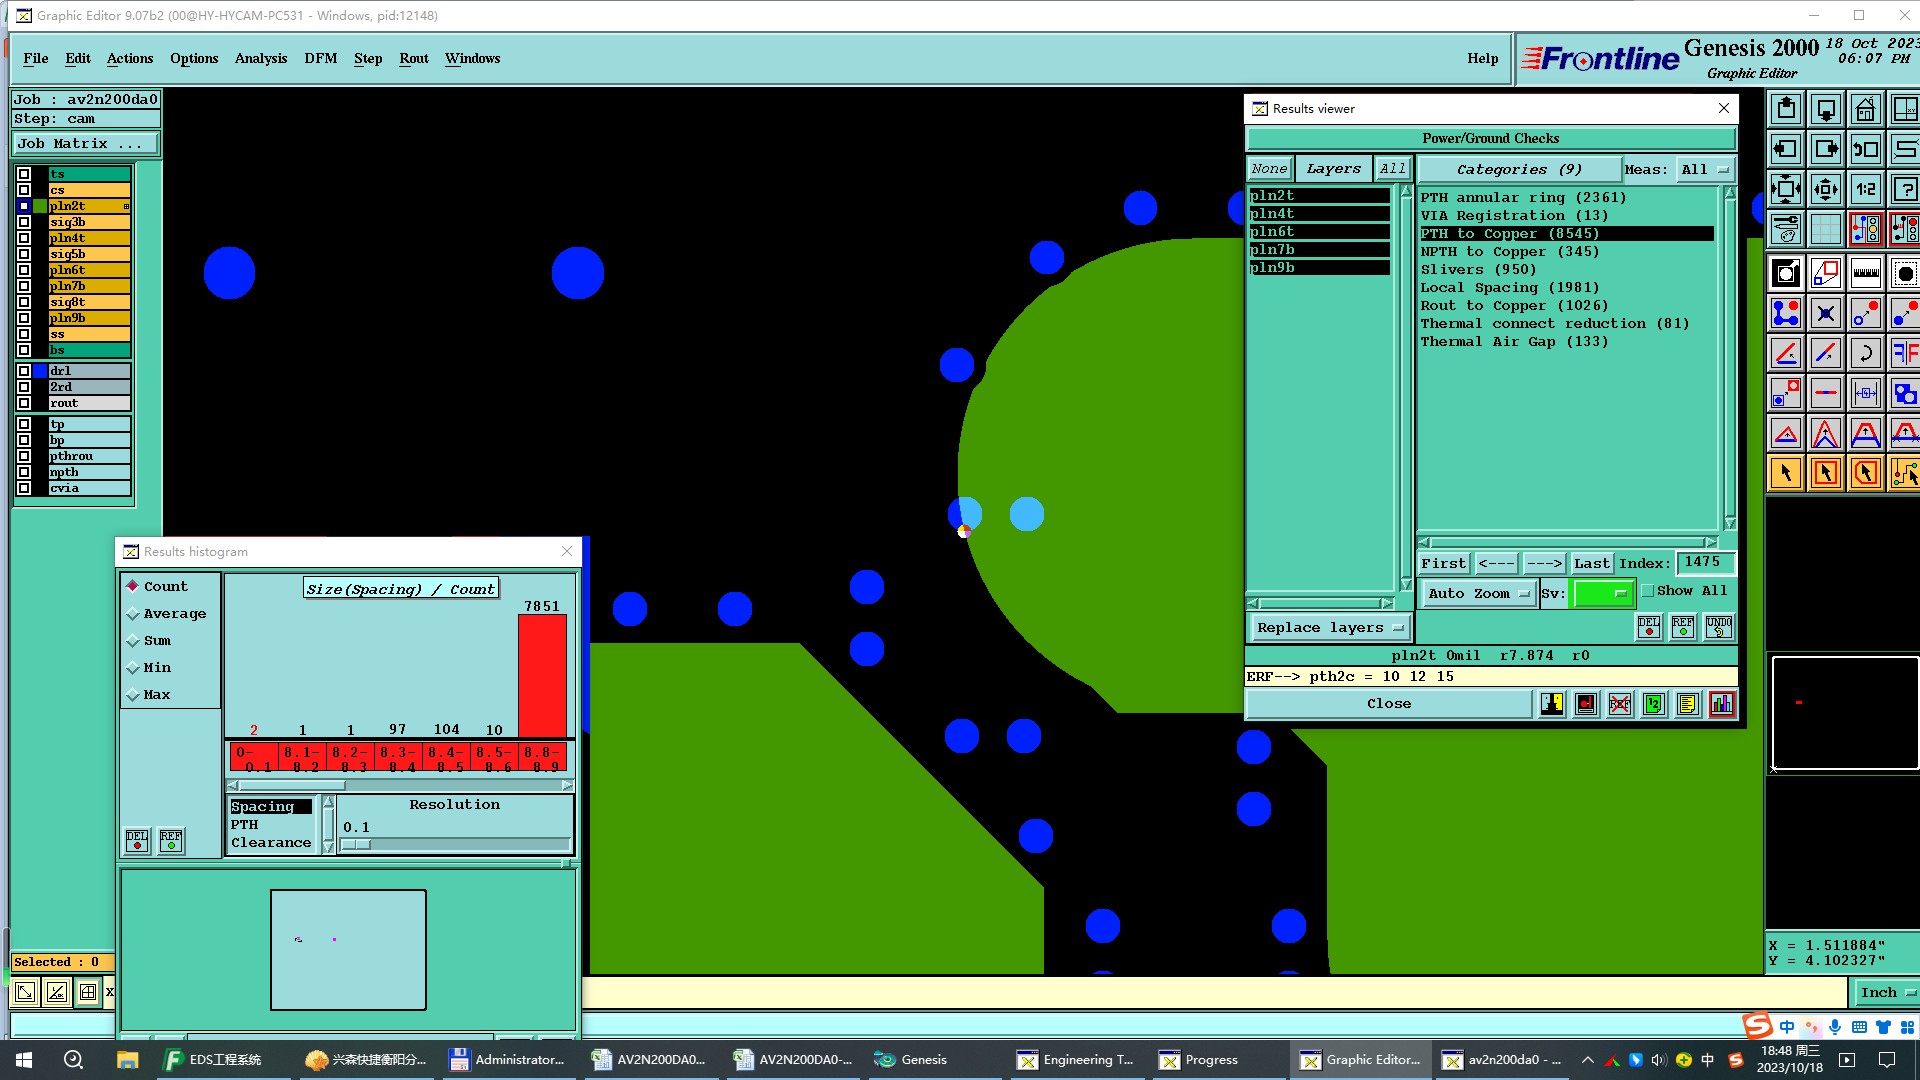Open the Analysis menu
Viewport: 1920px width, 1080px height.
(260, 58)
